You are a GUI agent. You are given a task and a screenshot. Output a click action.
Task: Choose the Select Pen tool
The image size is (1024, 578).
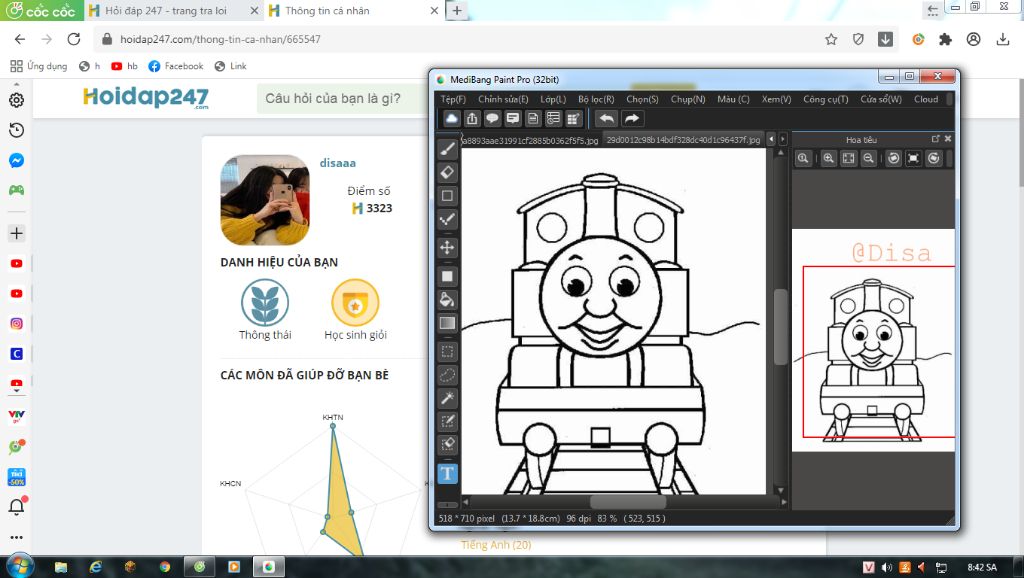pyautogui.click(x=447, y=421)
